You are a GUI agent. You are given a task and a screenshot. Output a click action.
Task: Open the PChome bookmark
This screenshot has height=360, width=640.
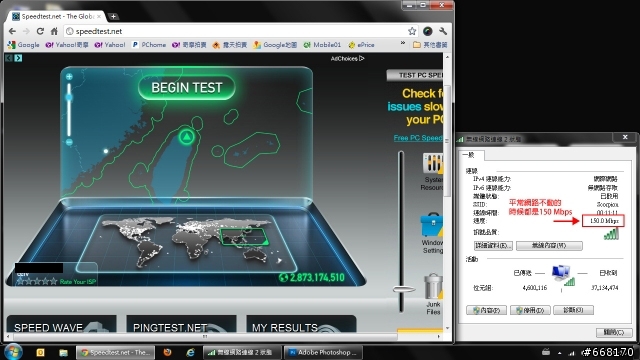pyautogui.click(x=149, y=45)
